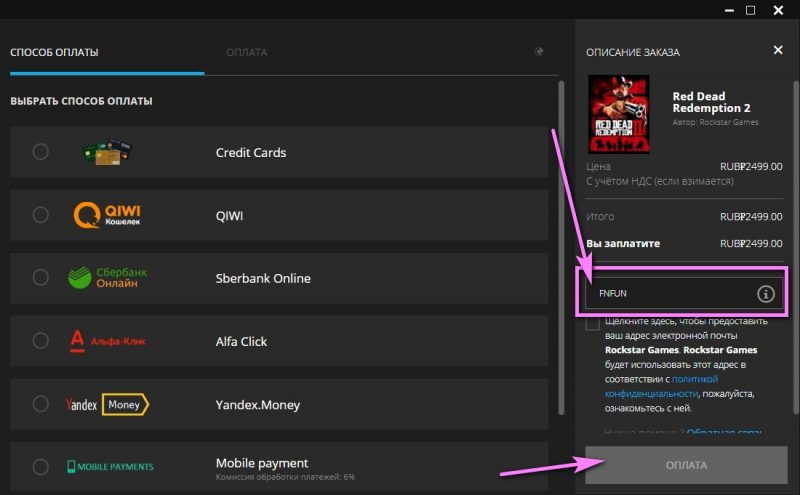Open the ОПЛАТА tab
The height and width of the screenshot is (495, 800).
click(x=246, y=52)
